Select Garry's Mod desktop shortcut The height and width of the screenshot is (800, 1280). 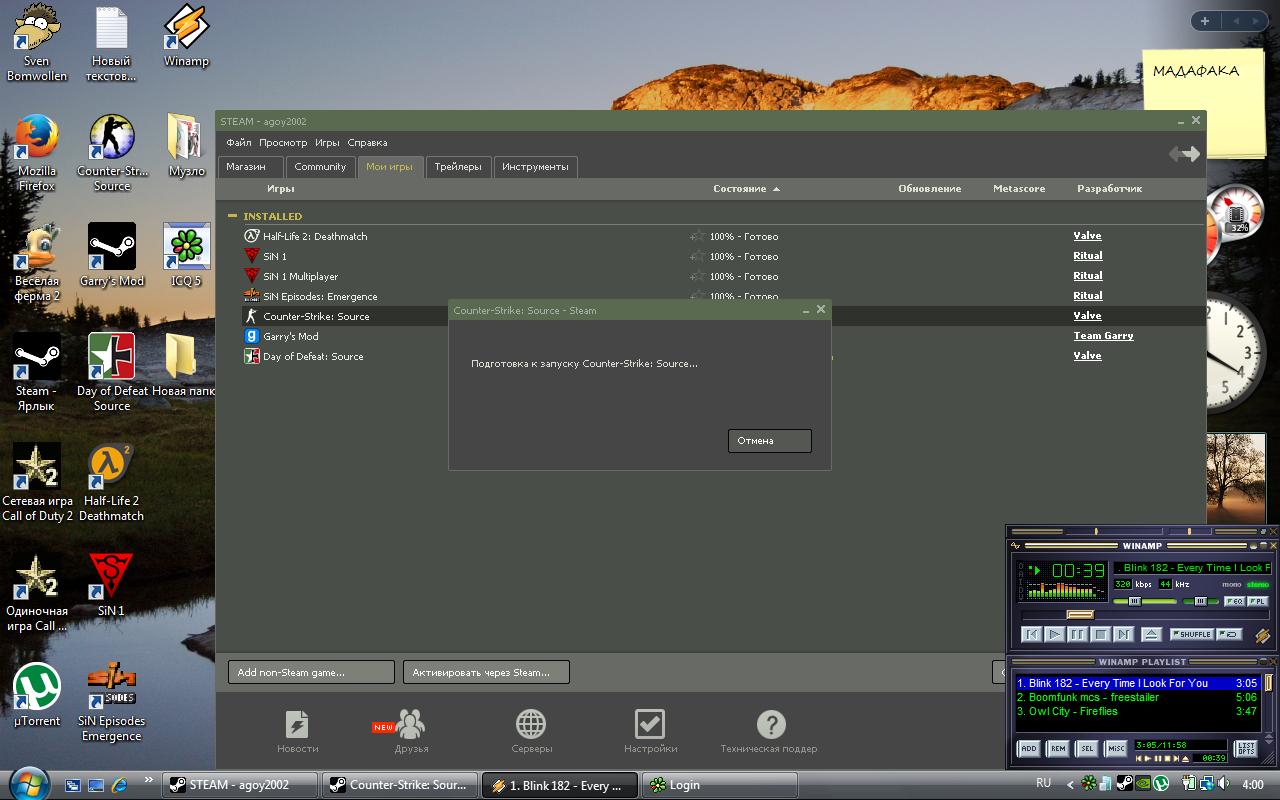pyautogui.click(x=112, y=255)
